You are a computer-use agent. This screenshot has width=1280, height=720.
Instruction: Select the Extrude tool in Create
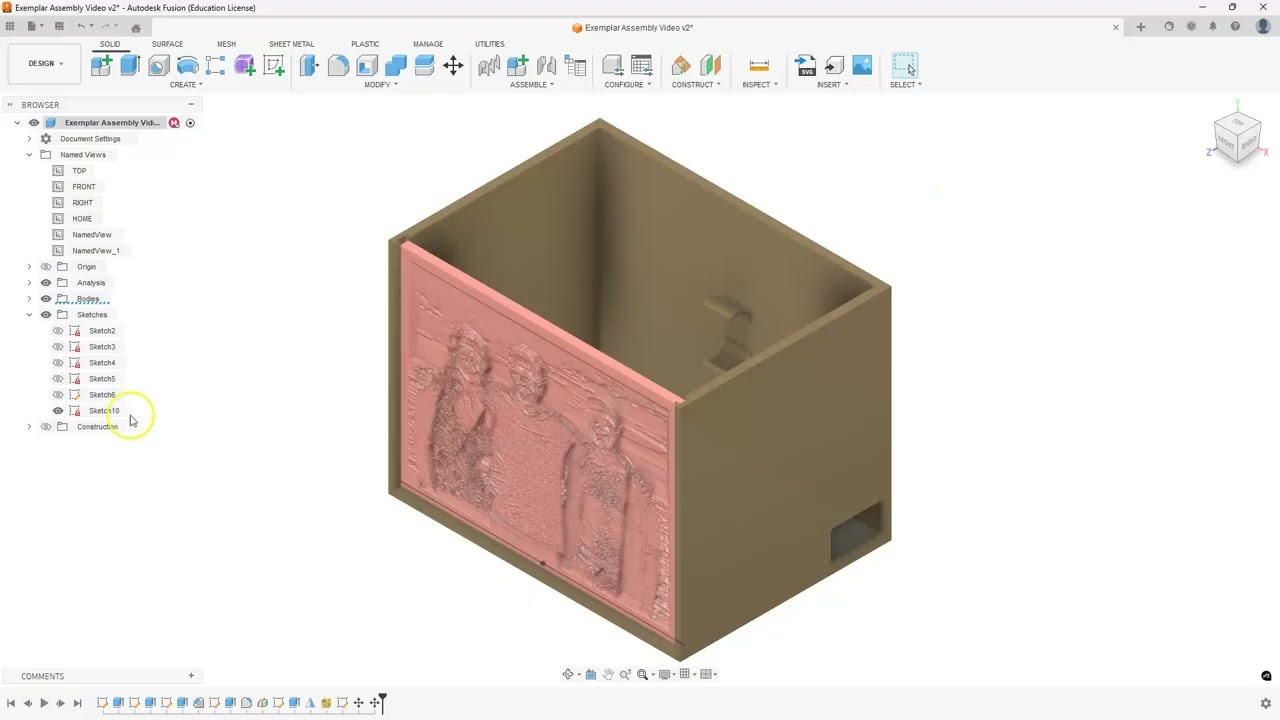(130, 66)
